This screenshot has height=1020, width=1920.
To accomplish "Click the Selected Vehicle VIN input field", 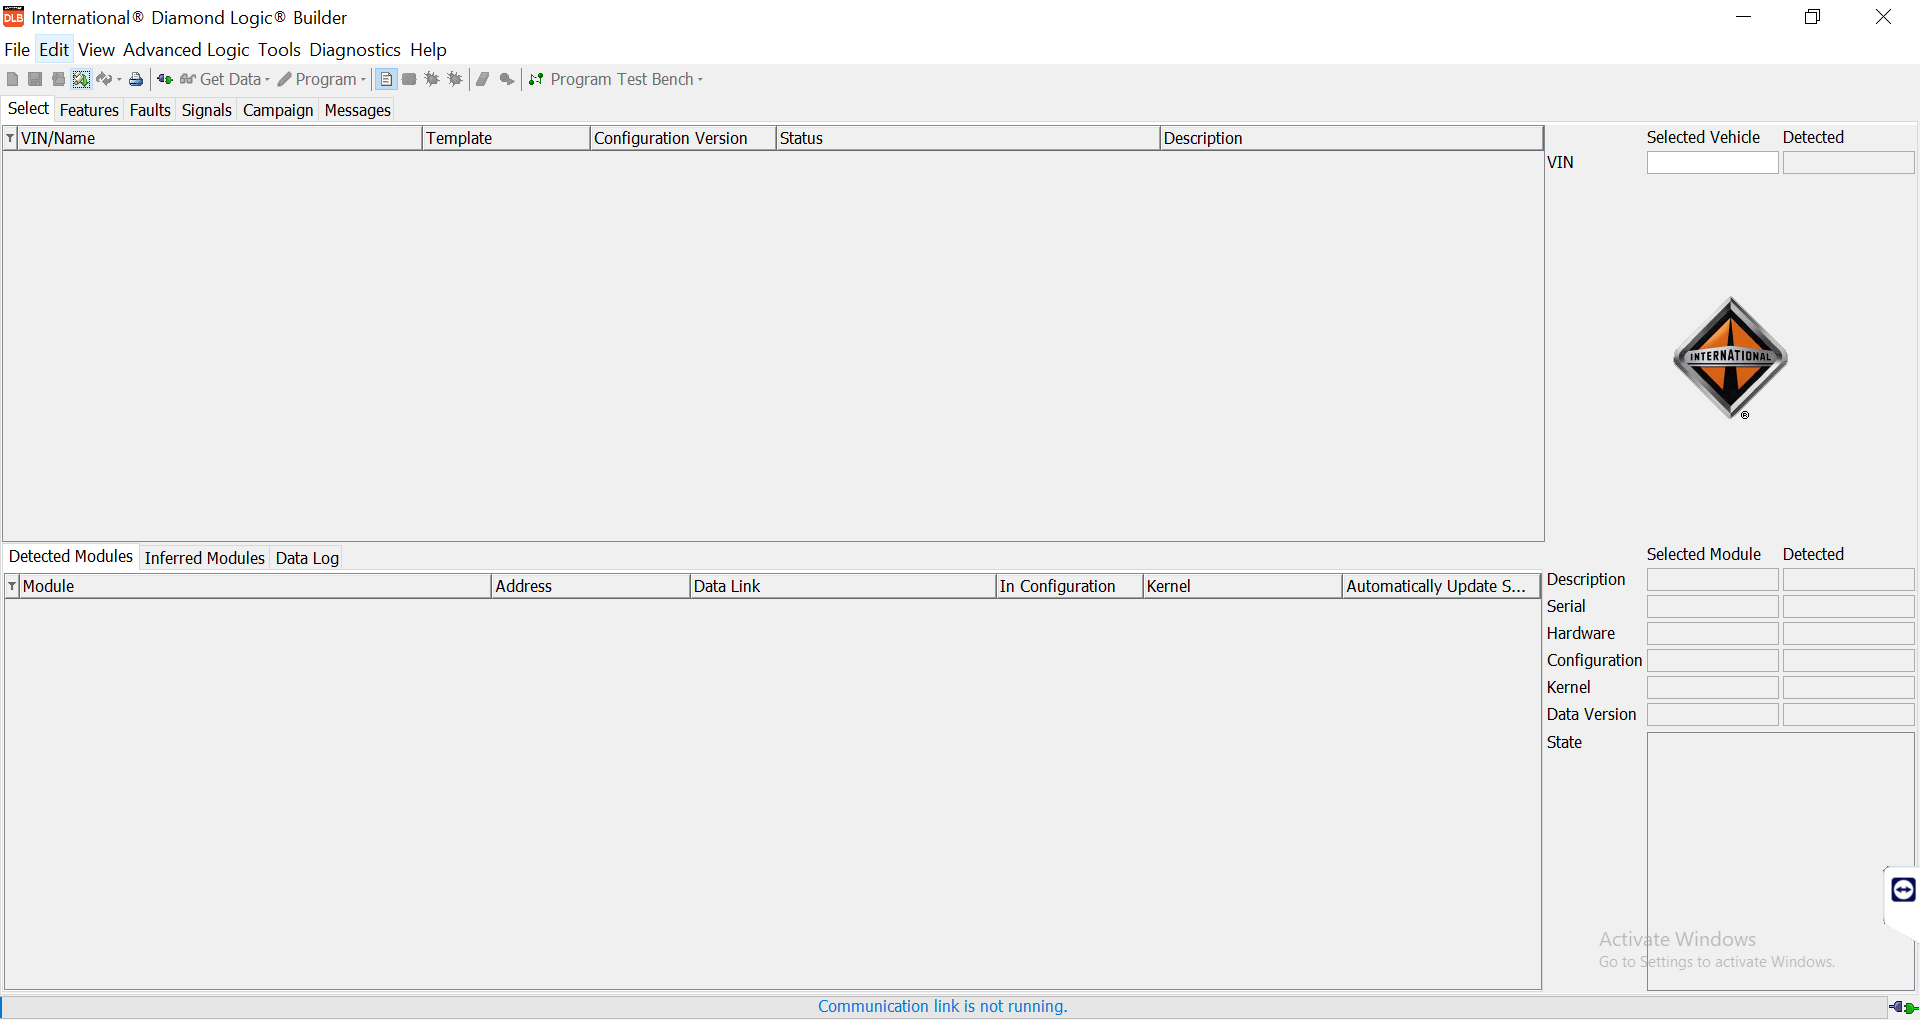I will click(1712, 162).
